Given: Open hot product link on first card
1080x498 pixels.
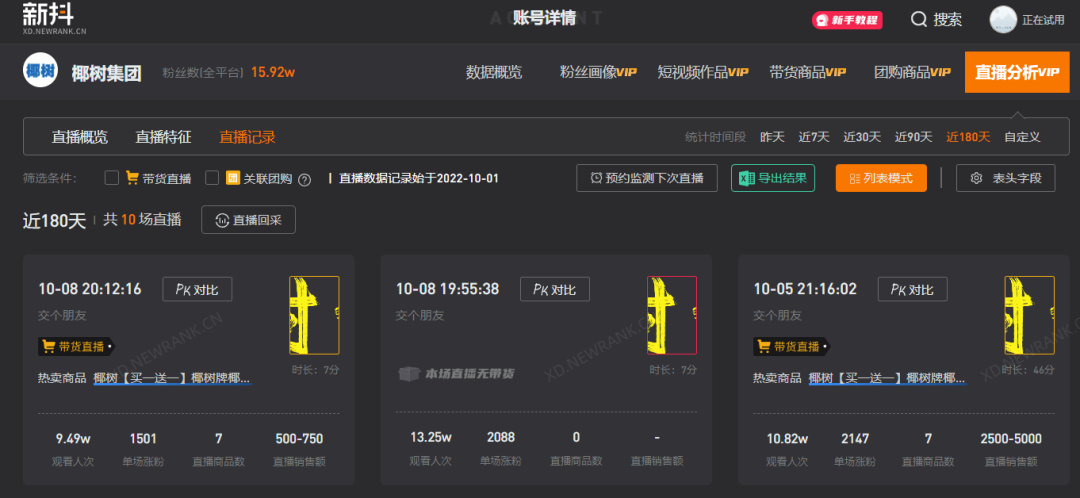Looking at the screenshot, I should (172, 378).
